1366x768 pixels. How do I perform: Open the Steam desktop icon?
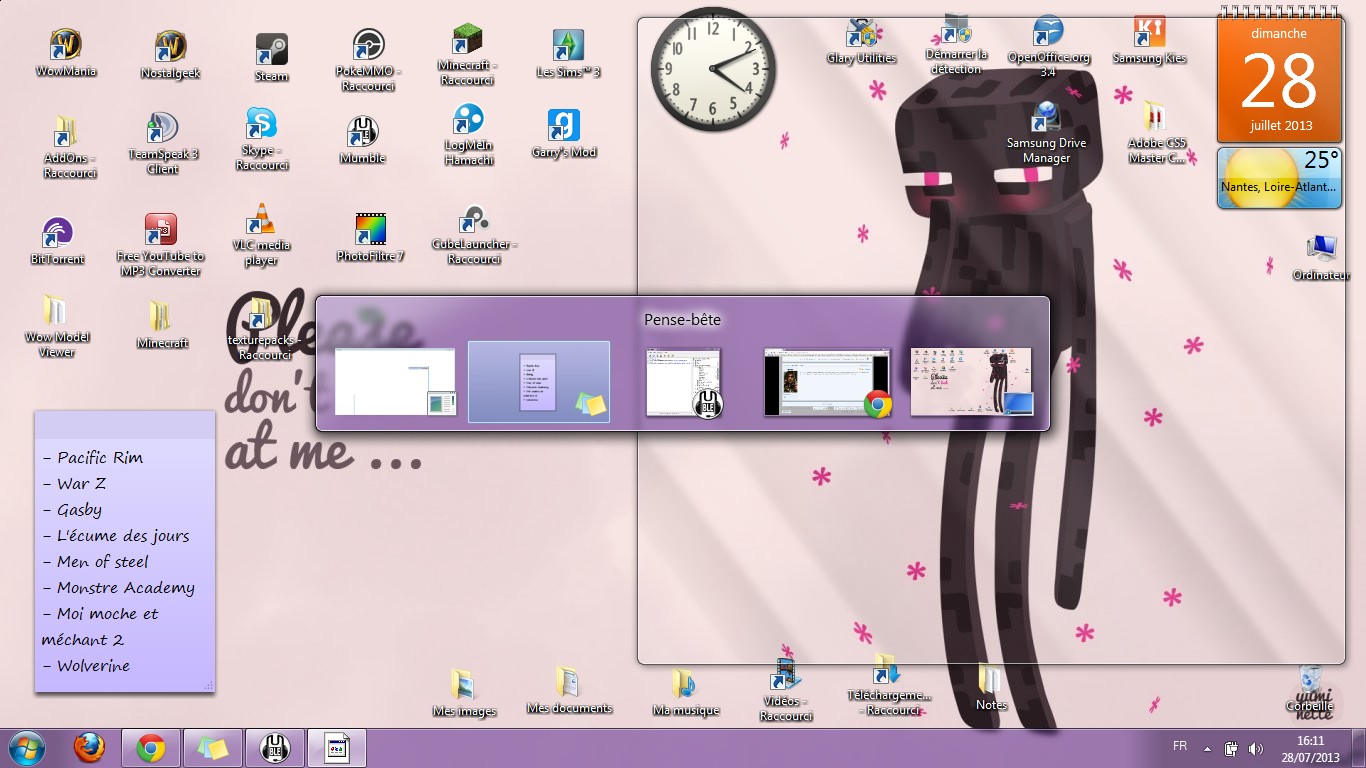[271, 50]
